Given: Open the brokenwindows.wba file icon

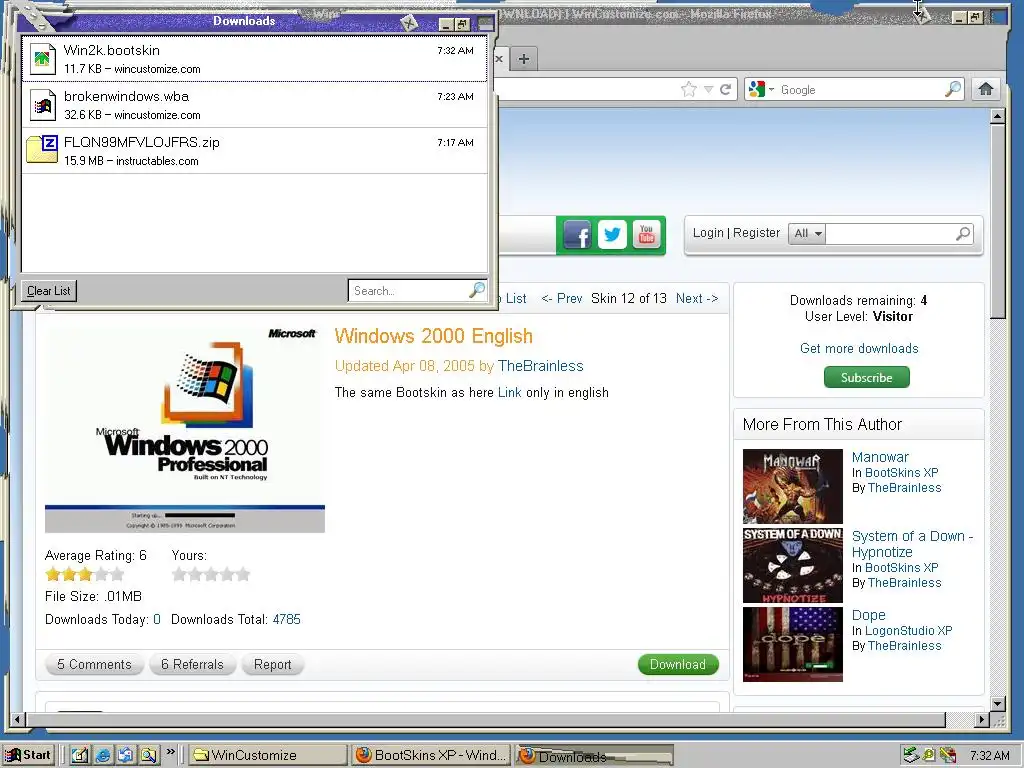Looking at the screenshot, I should tap(43, 105).
